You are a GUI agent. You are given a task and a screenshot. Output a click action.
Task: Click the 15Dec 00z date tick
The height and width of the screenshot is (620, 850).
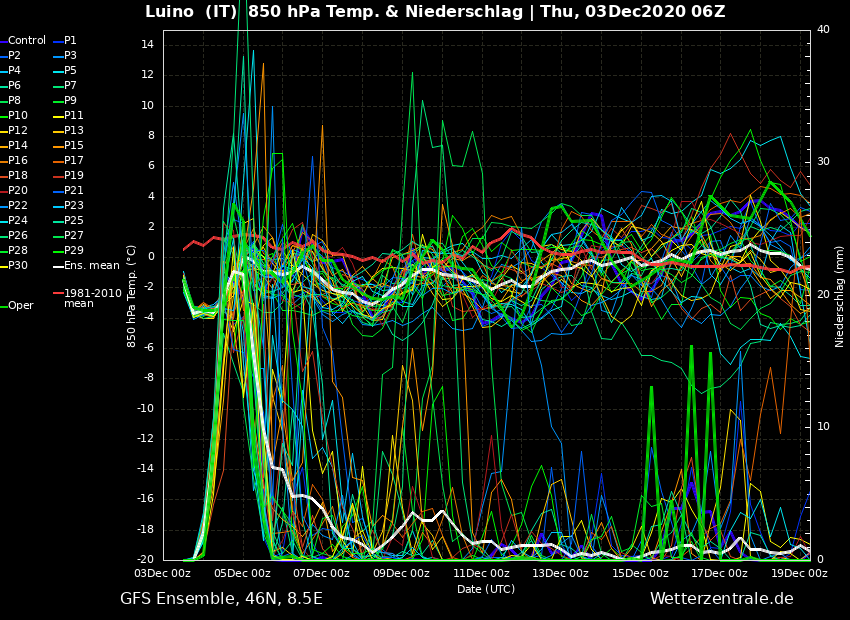point(641,573)
